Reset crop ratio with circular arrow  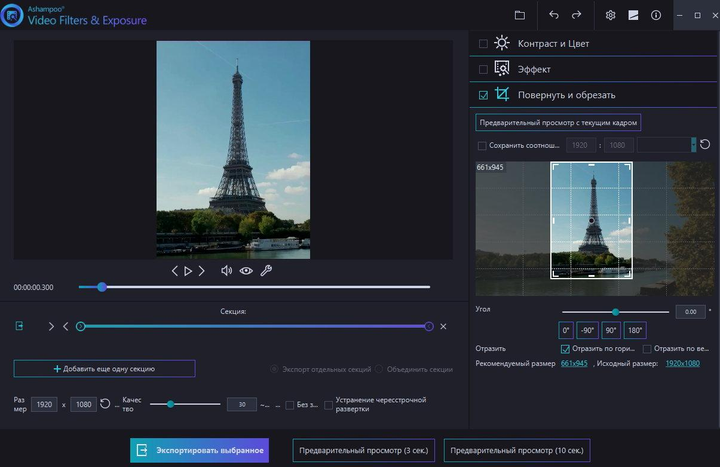pos(705,145)
